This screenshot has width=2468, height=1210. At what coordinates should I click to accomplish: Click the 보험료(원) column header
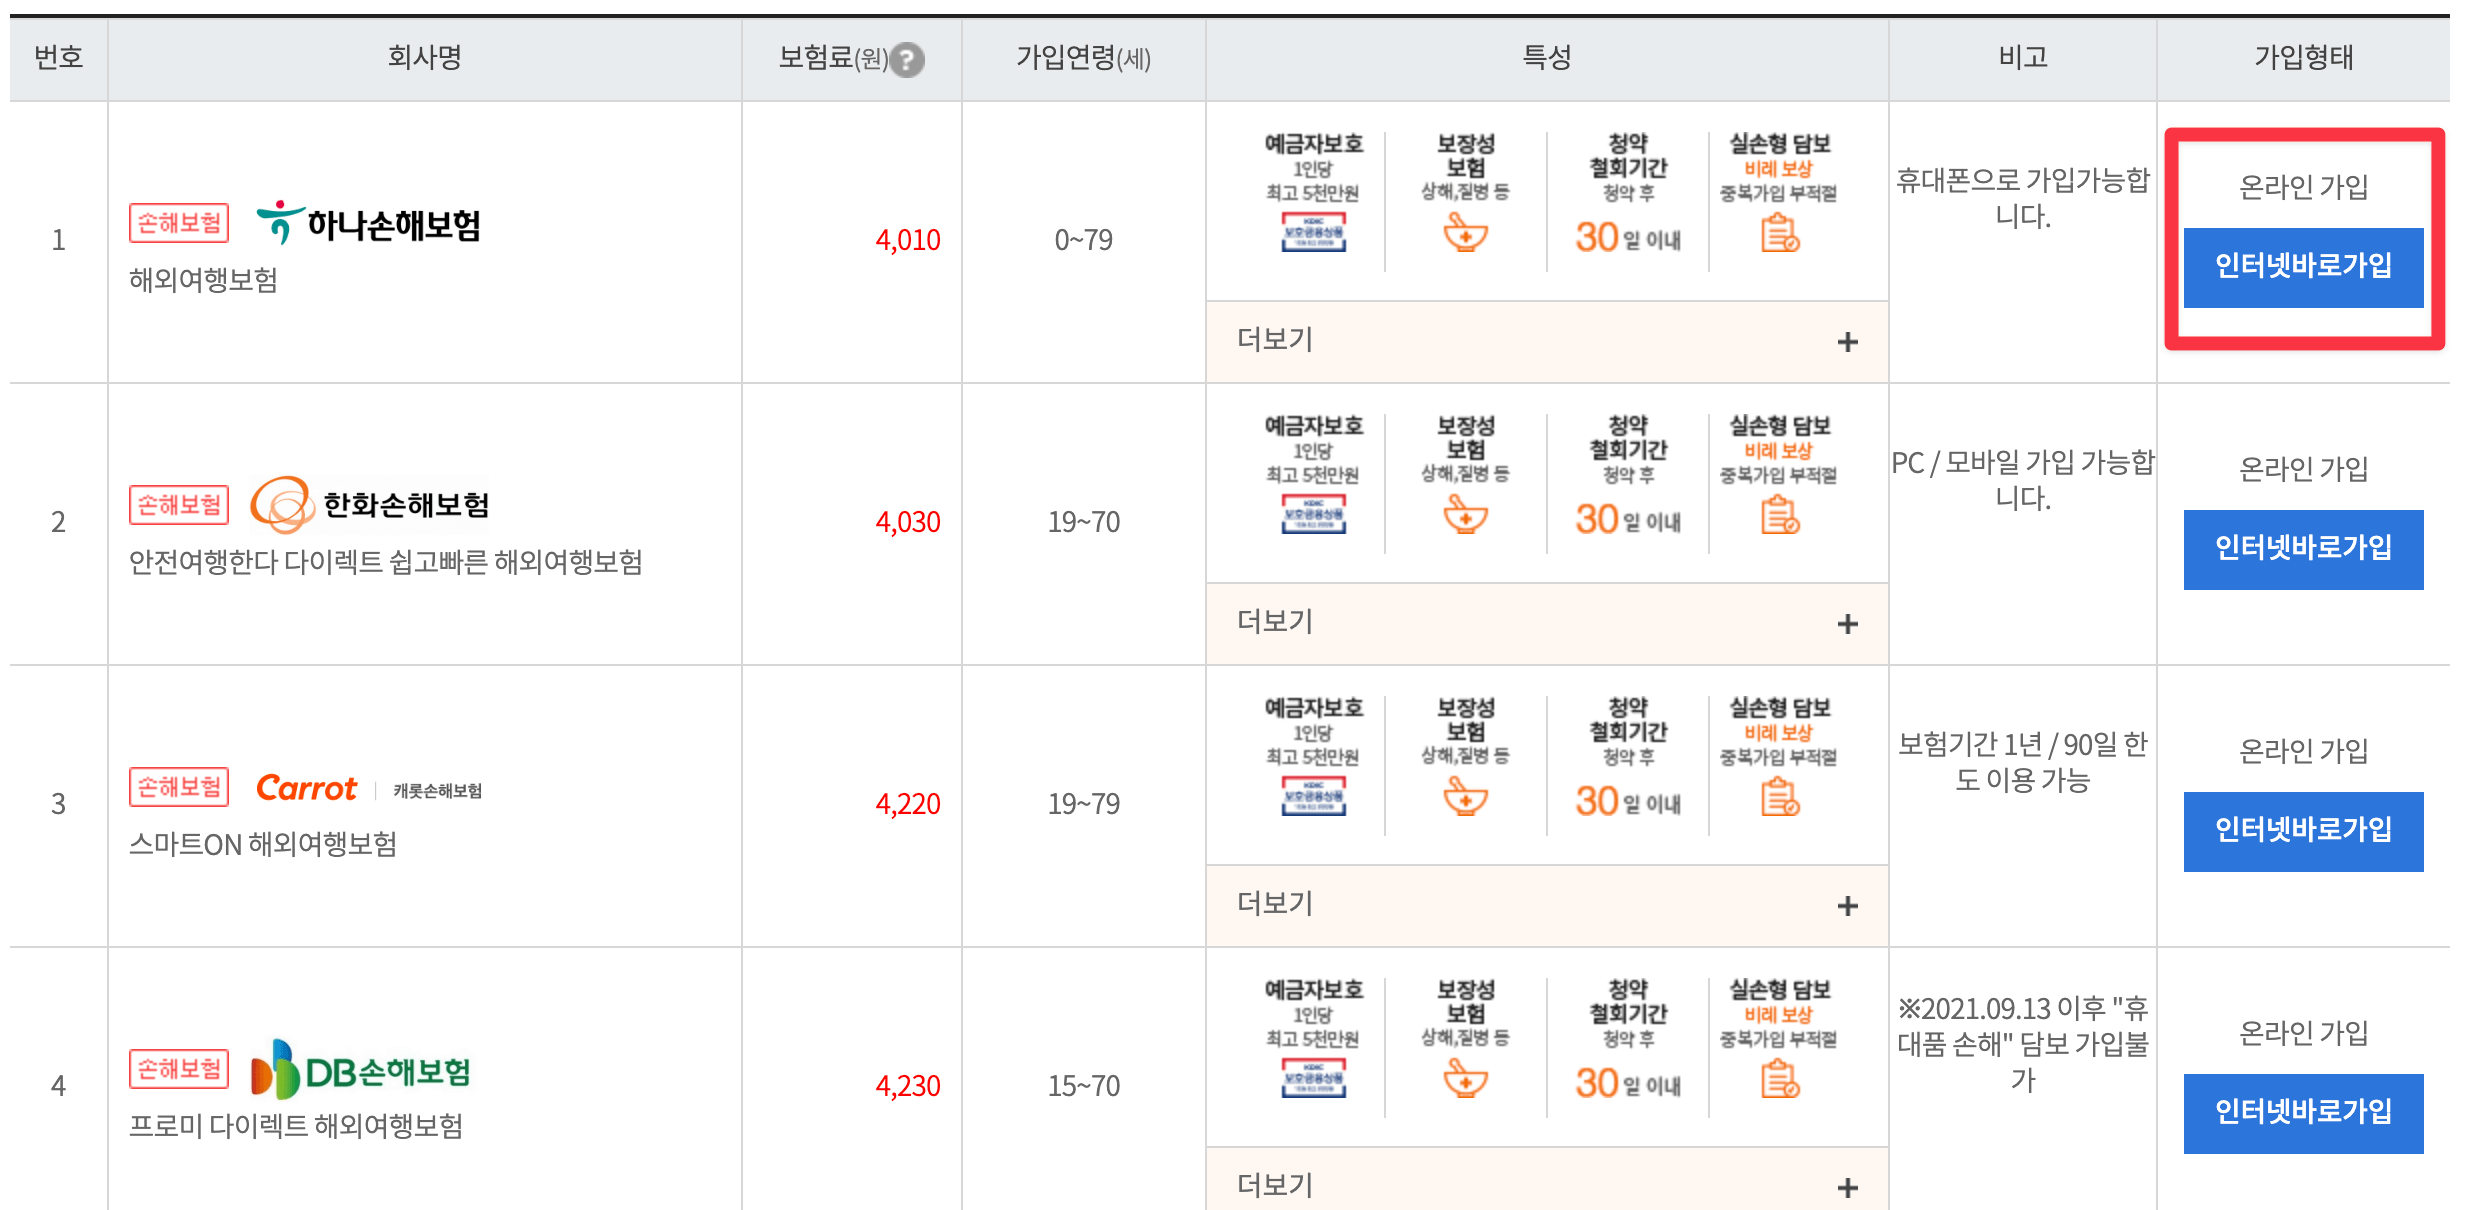(x=852, y=58)
